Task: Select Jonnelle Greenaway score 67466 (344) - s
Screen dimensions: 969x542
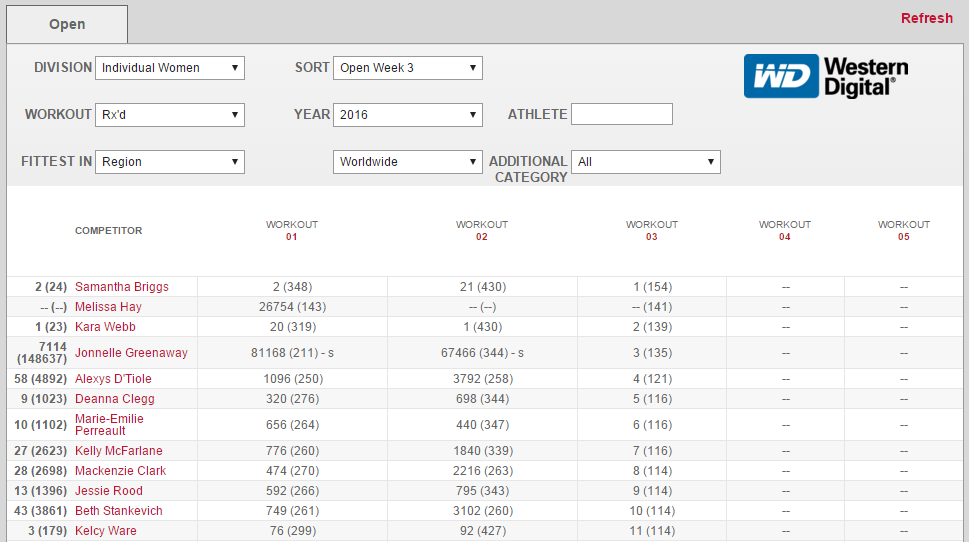Action: (482, 353)
